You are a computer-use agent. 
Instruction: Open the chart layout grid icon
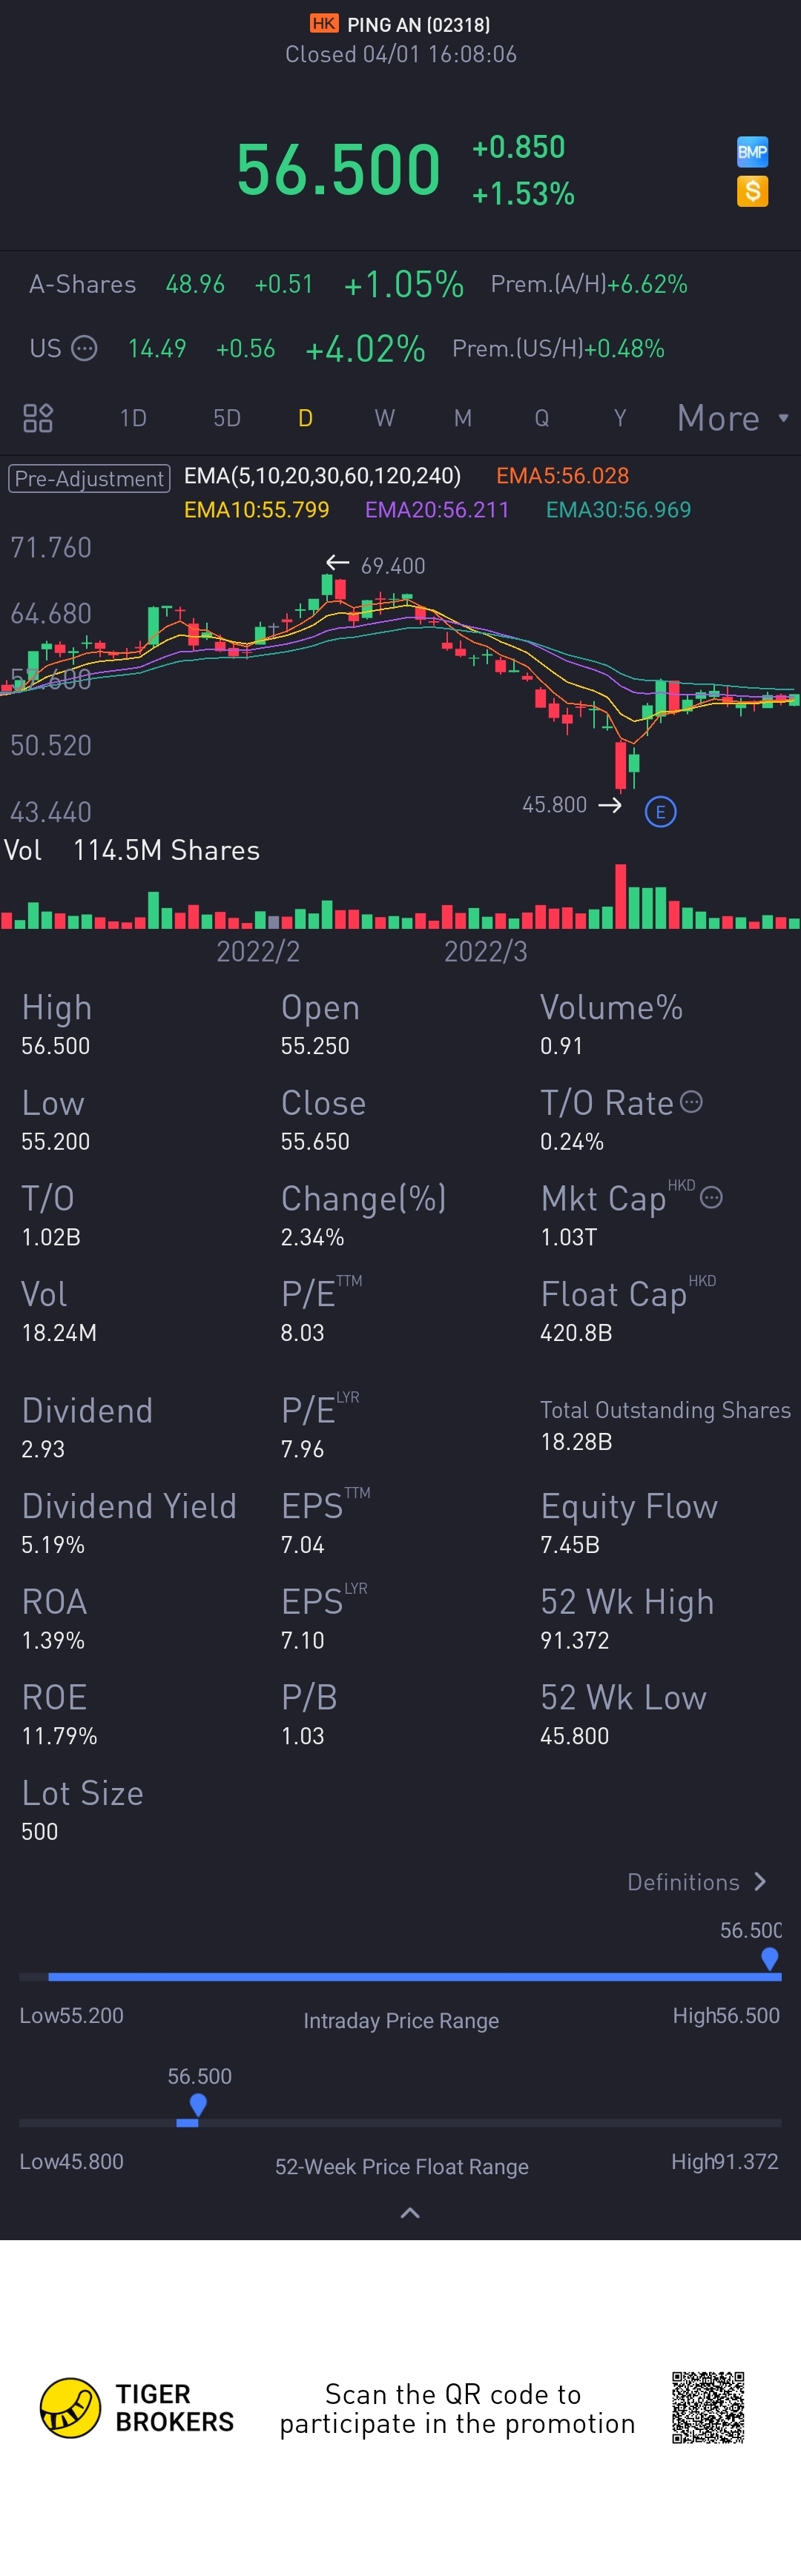point(38,418)
